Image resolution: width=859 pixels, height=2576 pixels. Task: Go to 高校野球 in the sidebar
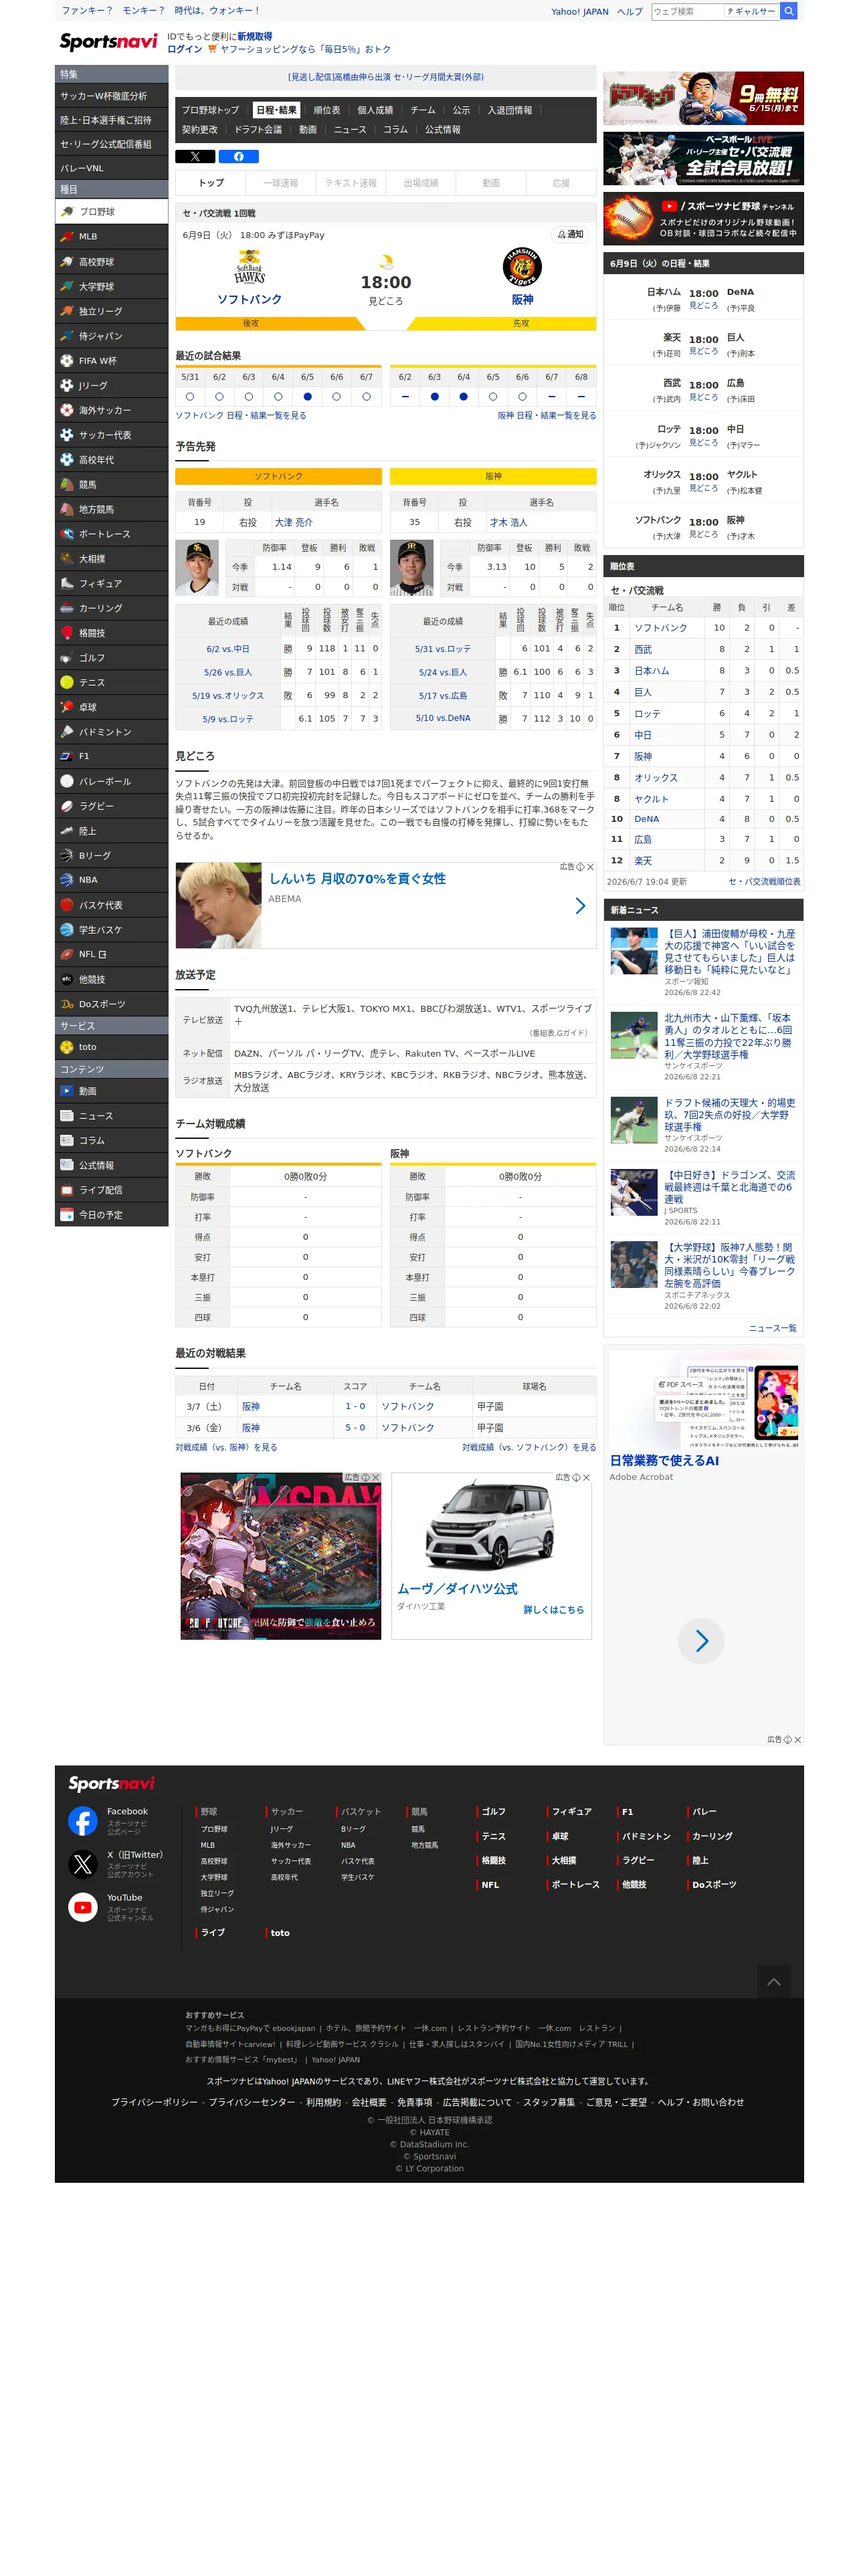click(111, 261)
